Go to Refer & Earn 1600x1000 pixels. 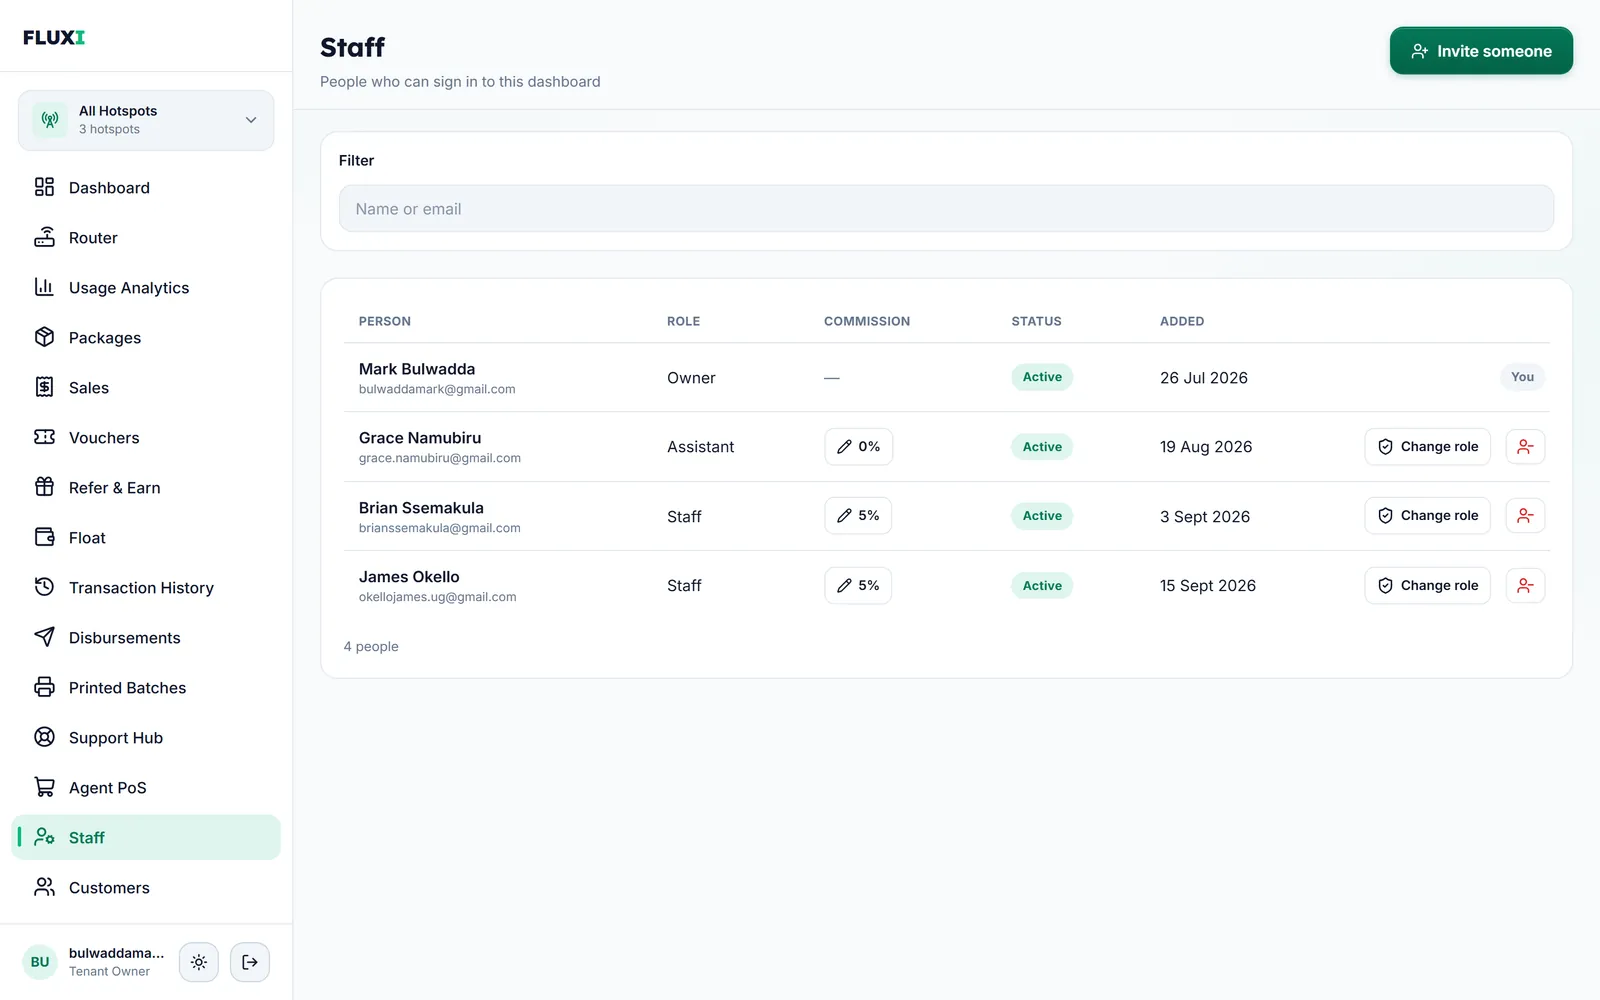(146, 488)
